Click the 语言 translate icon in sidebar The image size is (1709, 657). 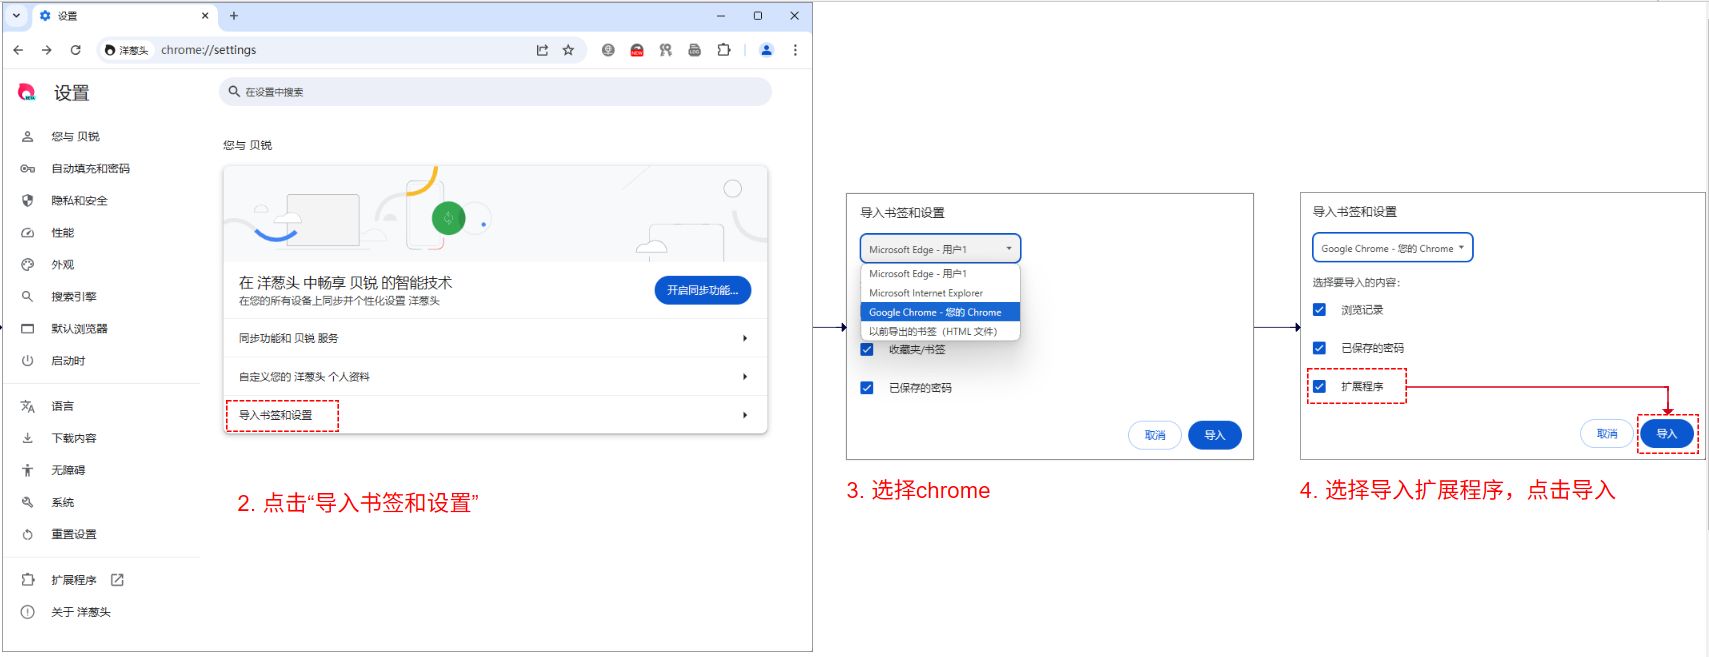pos(27,406)
